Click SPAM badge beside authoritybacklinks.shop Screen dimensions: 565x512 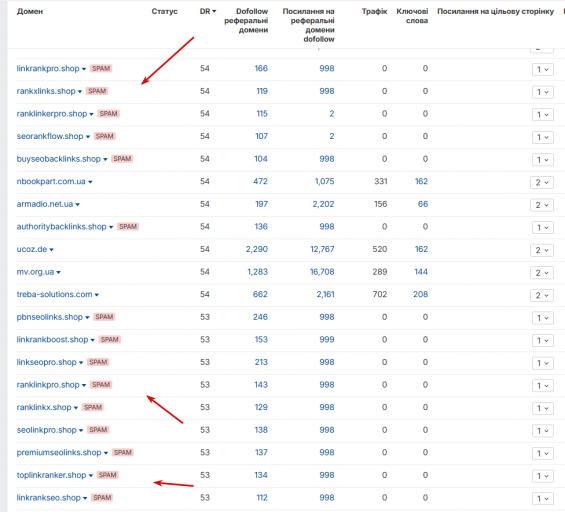tap(128, 227)
